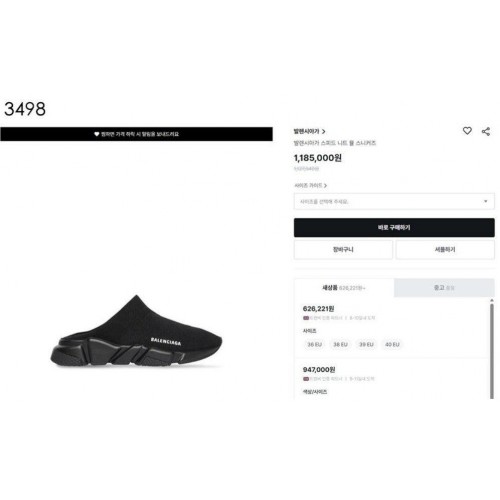Viewport: 500px width, 500px height.
Task: Click the share icon
Action: pos(486,131)
